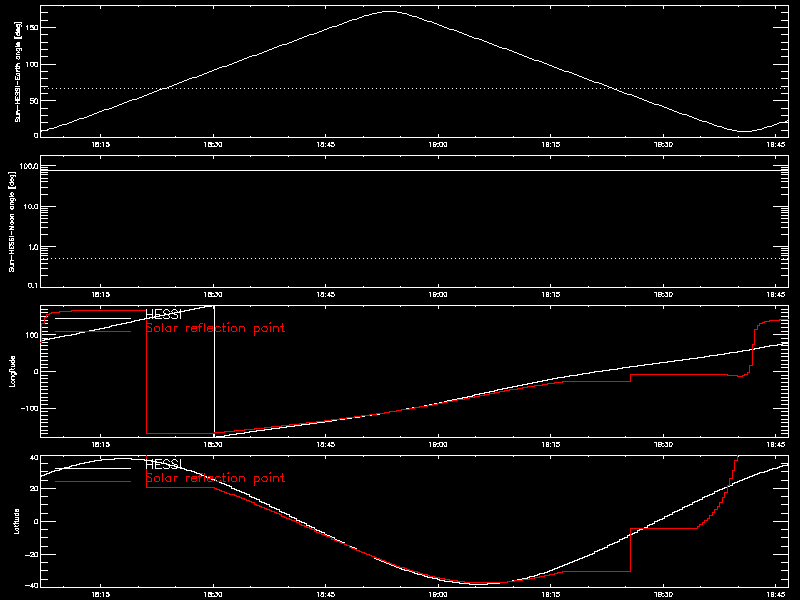The height and width of the screenshot is (600, 800).
Task: Click the peak of the Sun-HESSI-Earth angle curve
Action: pos(389,11)
